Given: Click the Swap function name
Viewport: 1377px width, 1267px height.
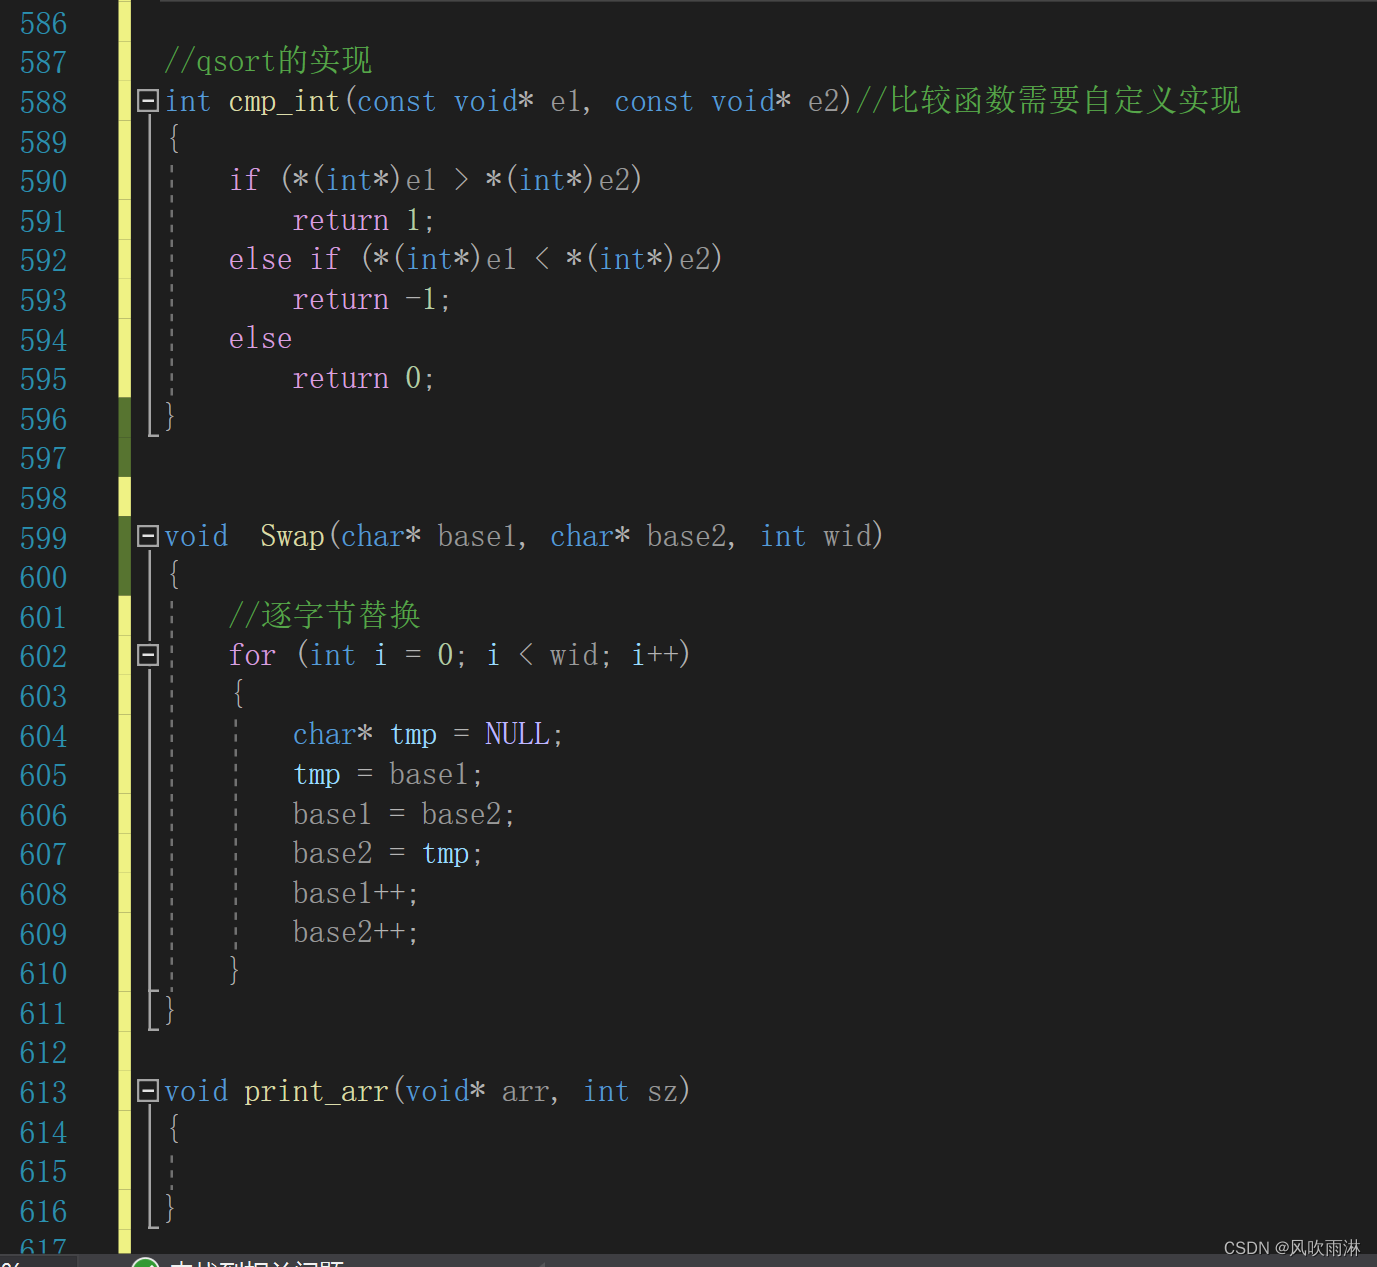Looking at the screenshot, I should pyautogui.click(x=290, y=536).
